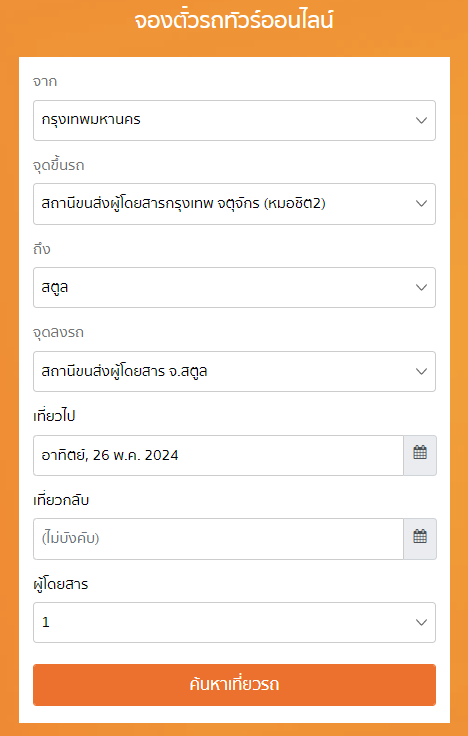Click the ค้นหาเที่ยวรถ search button
The width and height of the screenshot is (468, 736).
point(234,684)
